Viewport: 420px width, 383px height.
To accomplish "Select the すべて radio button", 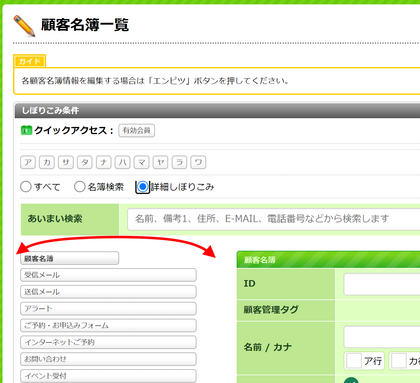I will tap(26, 187).
